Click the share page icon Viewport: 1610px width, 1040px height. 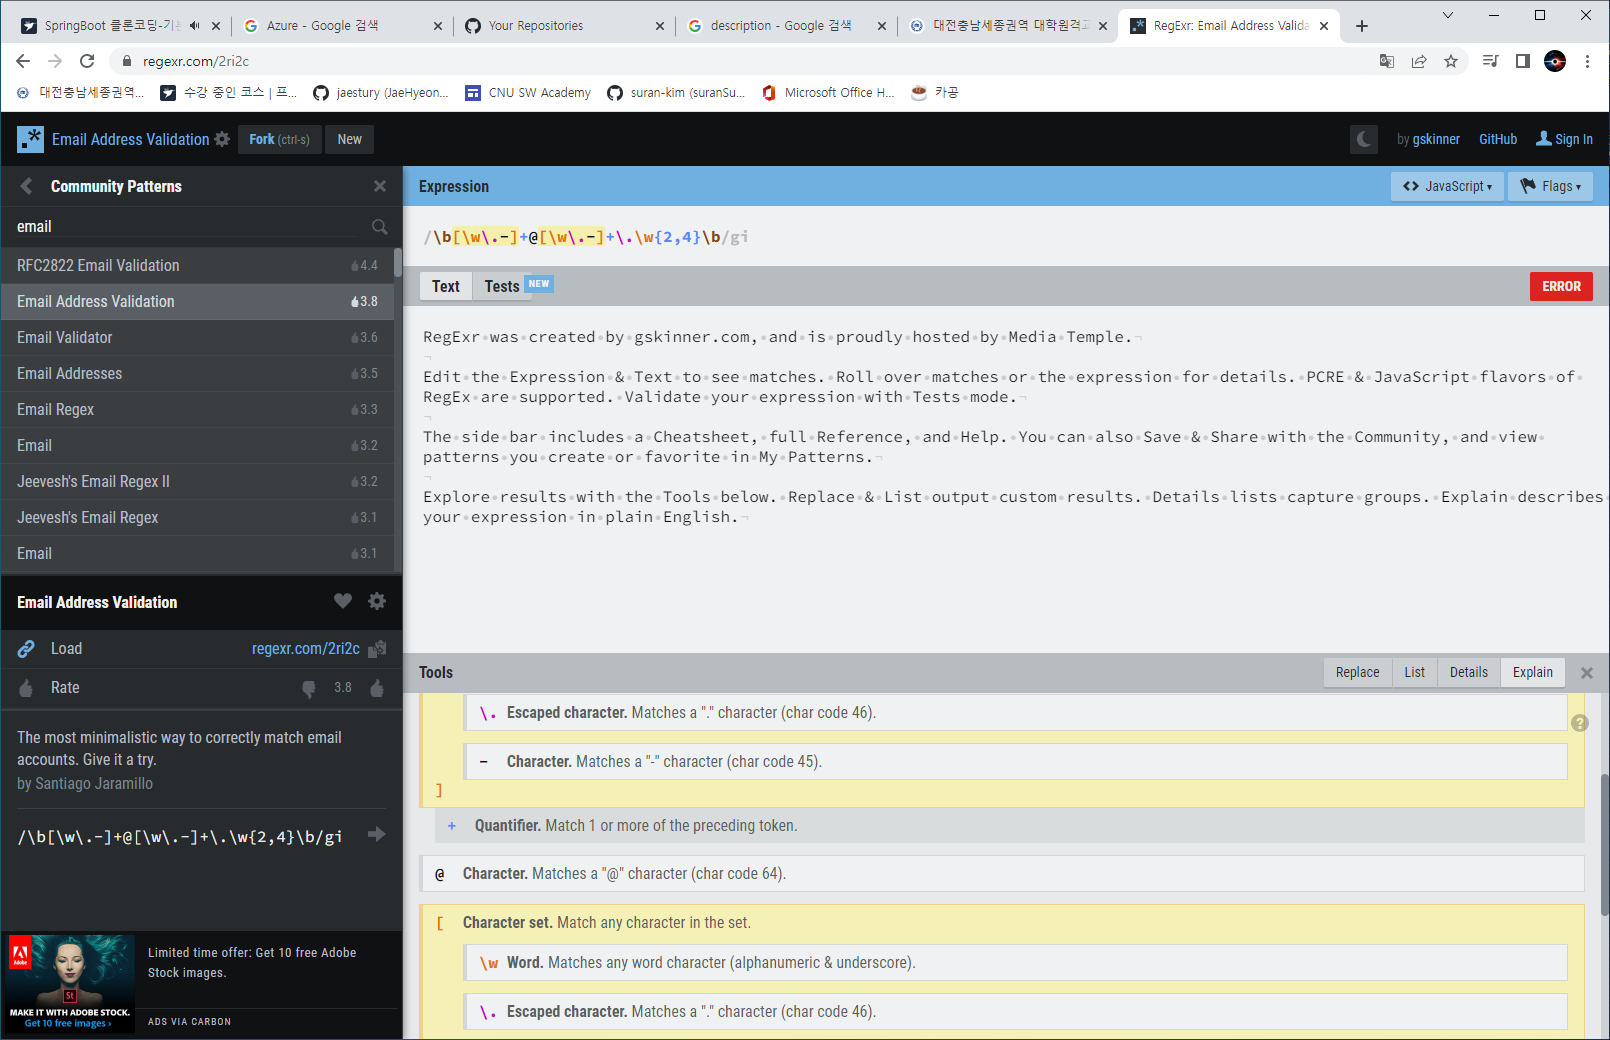point(1419,61)
